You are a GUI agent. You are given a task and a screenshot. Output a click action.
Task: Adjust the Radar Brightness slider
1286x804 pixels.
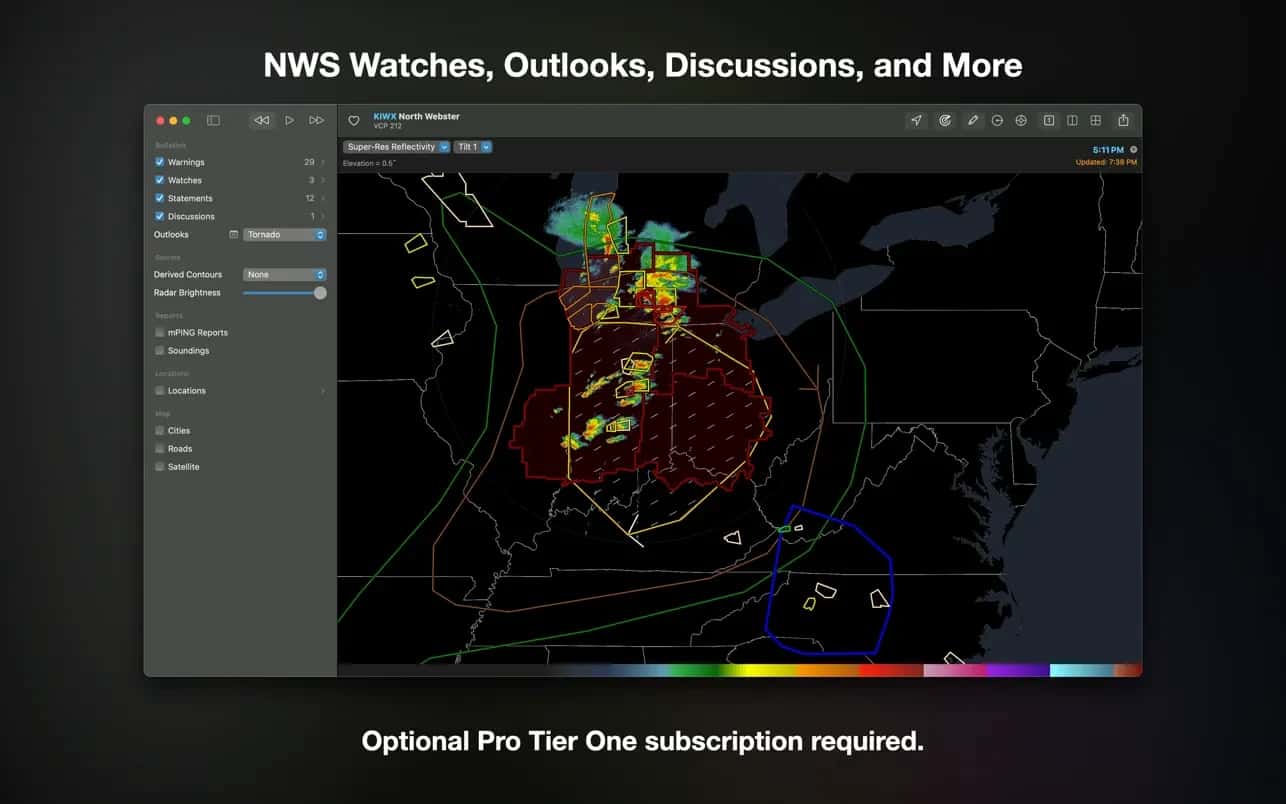pos(285,293)
